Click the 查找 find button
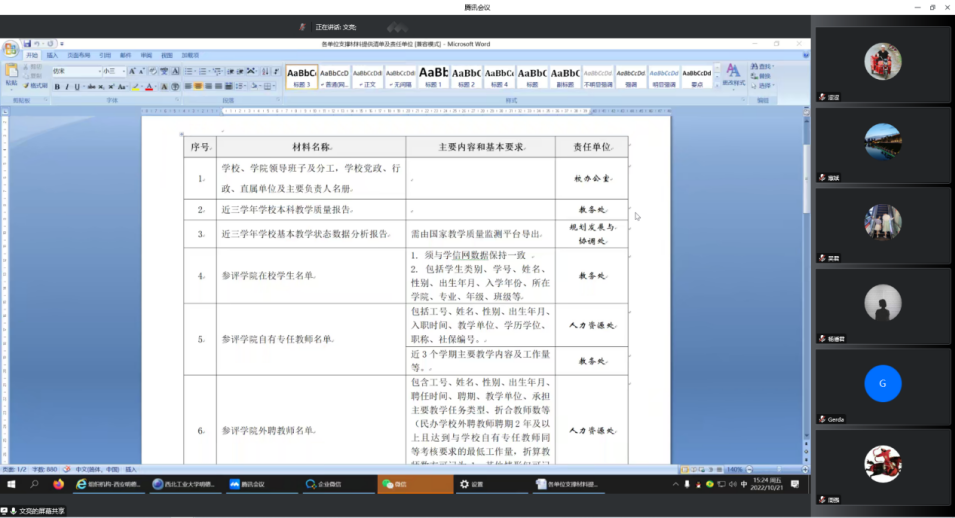This screenshot has width=955, height=518. coord(764,66)
